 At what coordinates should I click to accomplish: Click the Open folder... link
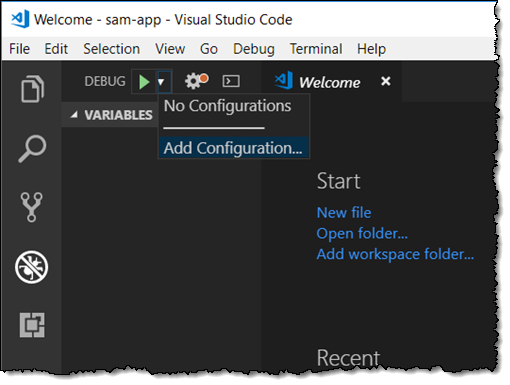click(362, 234)
